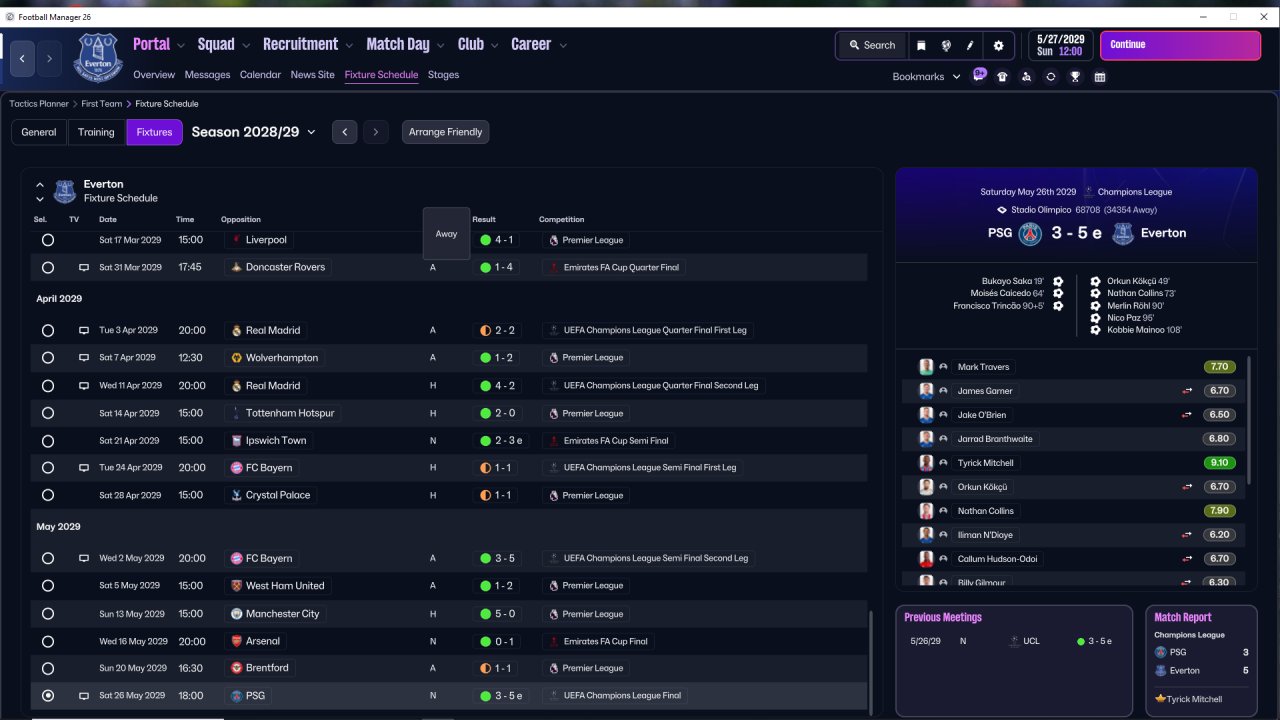Select the Arsenal fixture radio button
This screenshot has width=1280, height=720.
[x=48, y=641]
